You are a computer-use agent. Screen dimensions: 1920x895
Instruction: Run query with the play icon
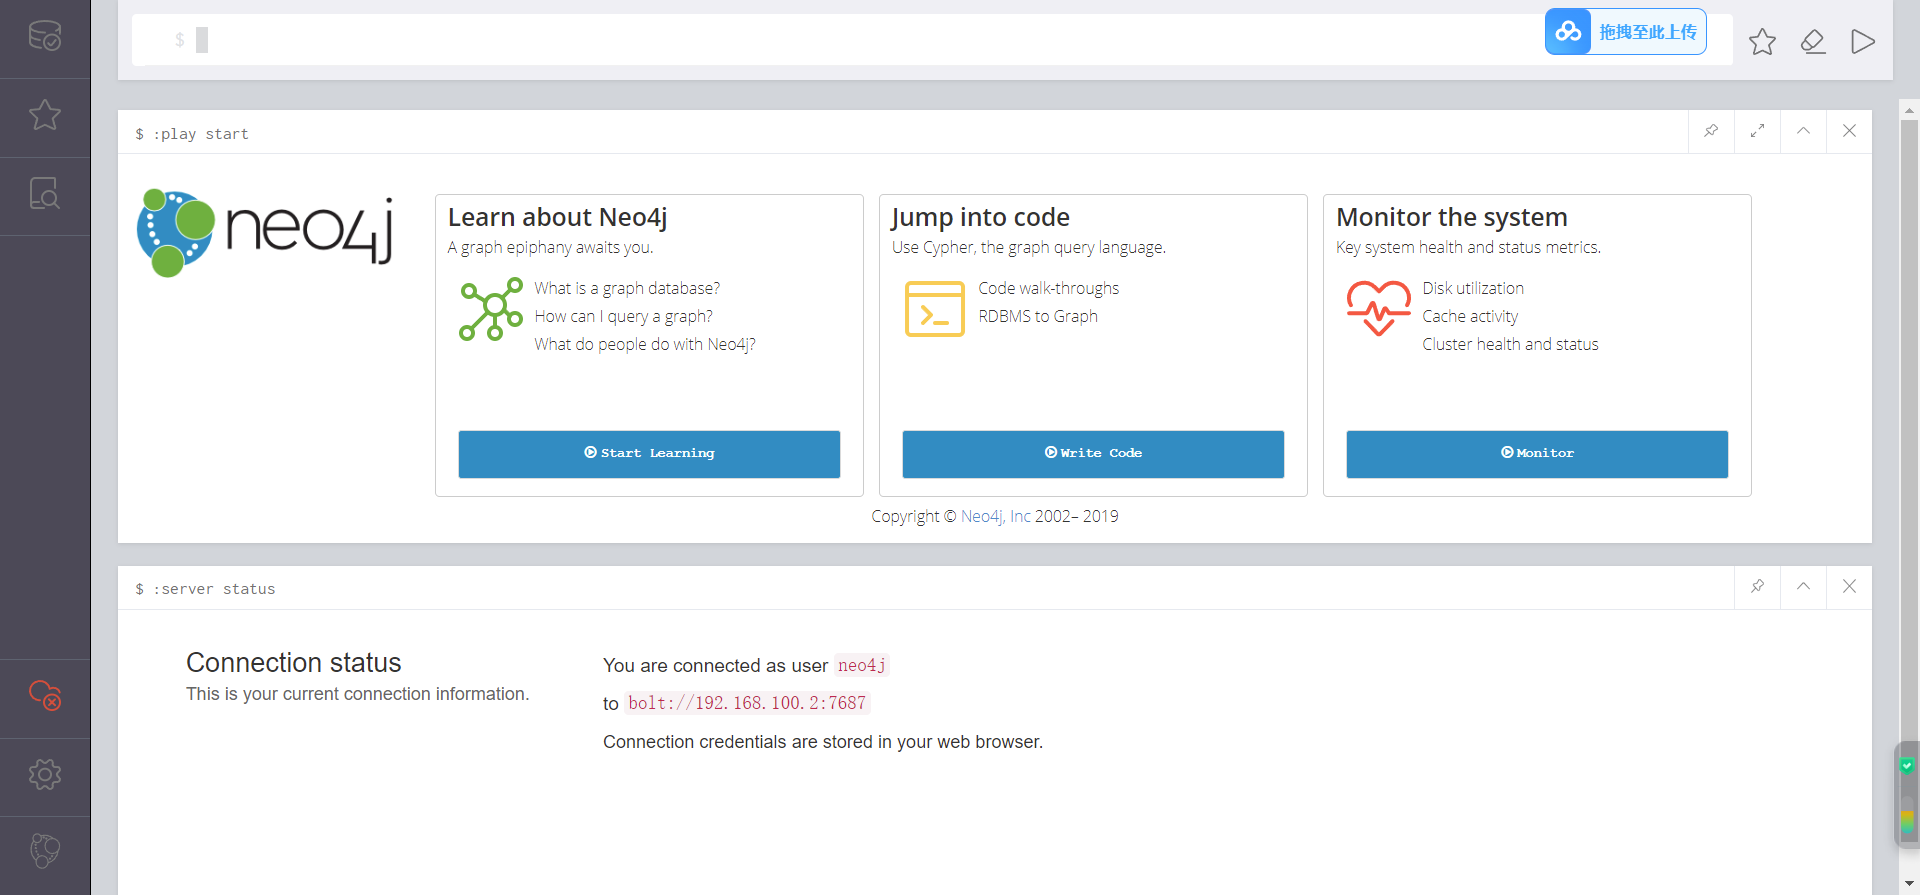point(1862,42)
